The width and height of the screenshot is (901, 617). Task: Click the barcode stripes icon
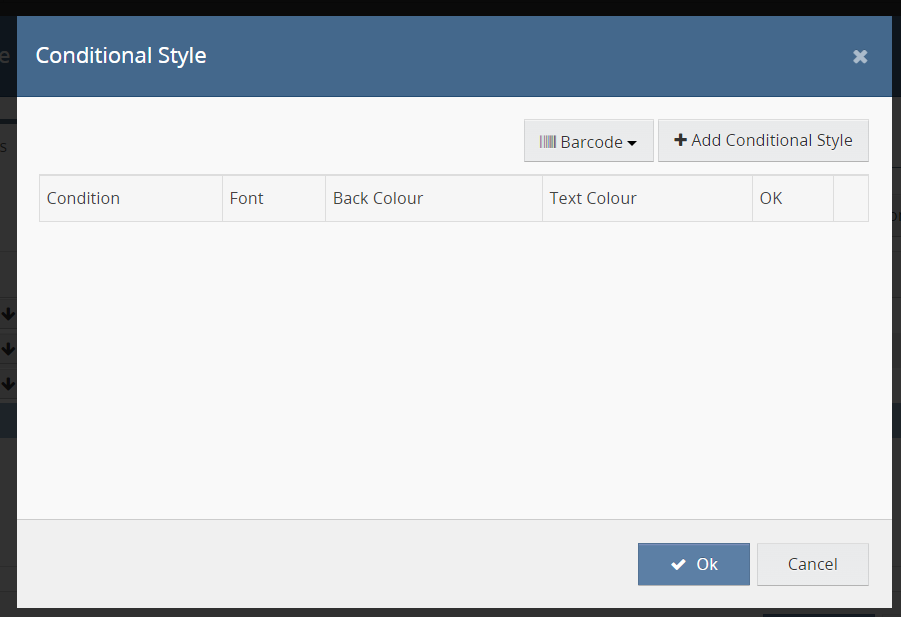point(547,142)
